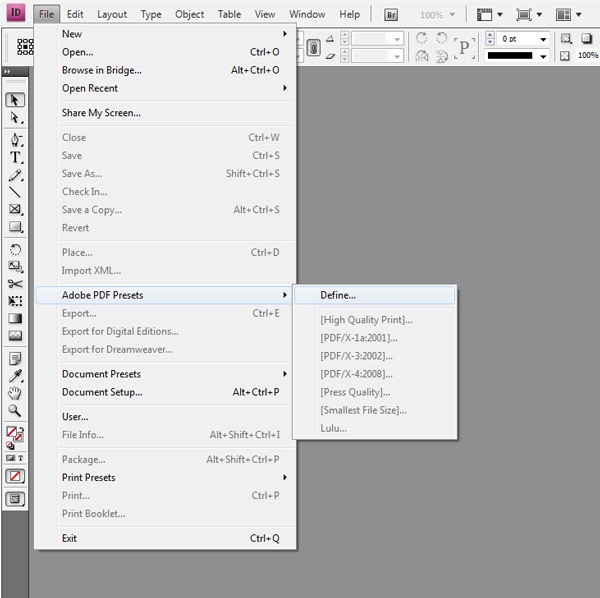Click the fill and stroke color swatch
This screenshot has width=600, height=598.
[15, 433]
